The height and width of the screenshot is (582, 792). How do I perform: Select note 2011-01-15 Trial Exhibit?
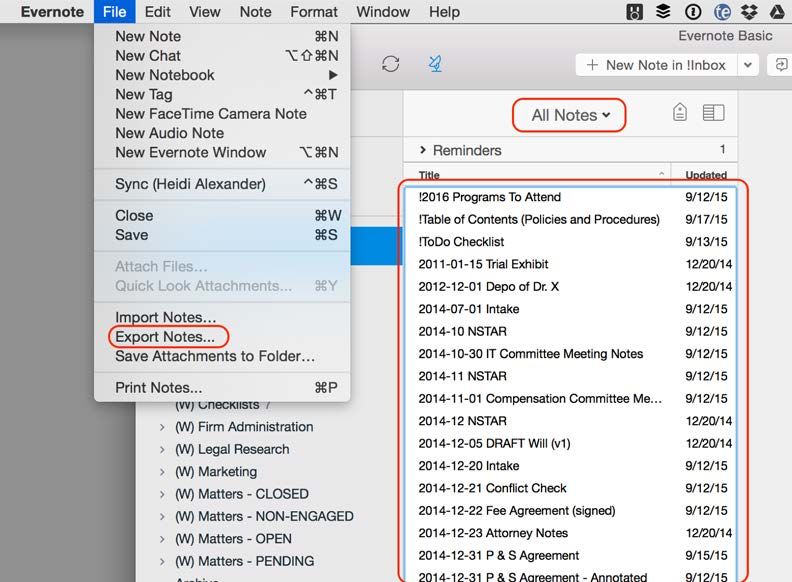[571, 264]
